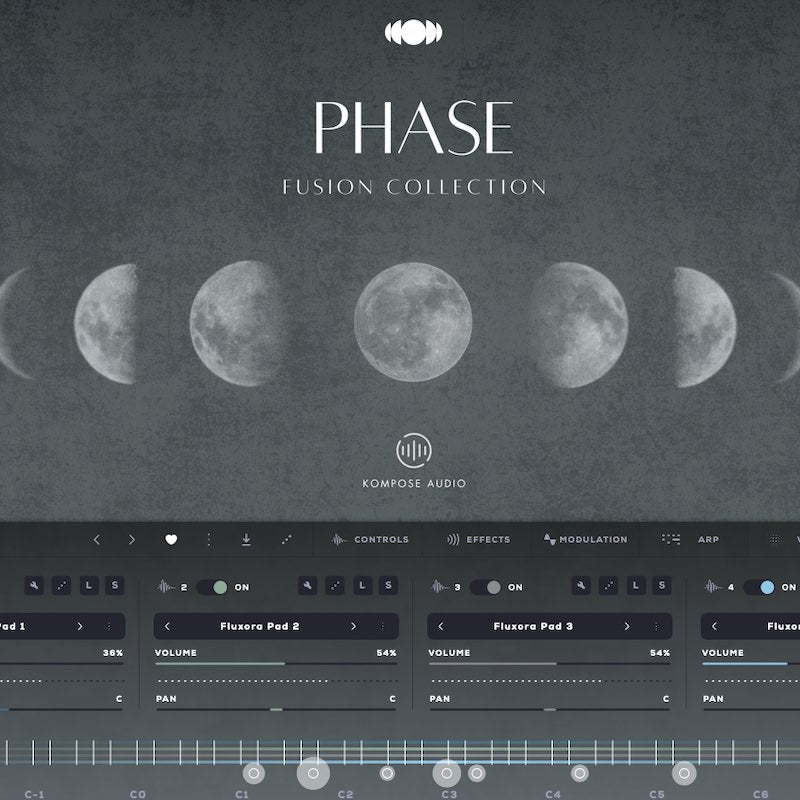Screen dimensions: 800x800
Task: Click the download preset icon
Action: (x=246, y=539)
